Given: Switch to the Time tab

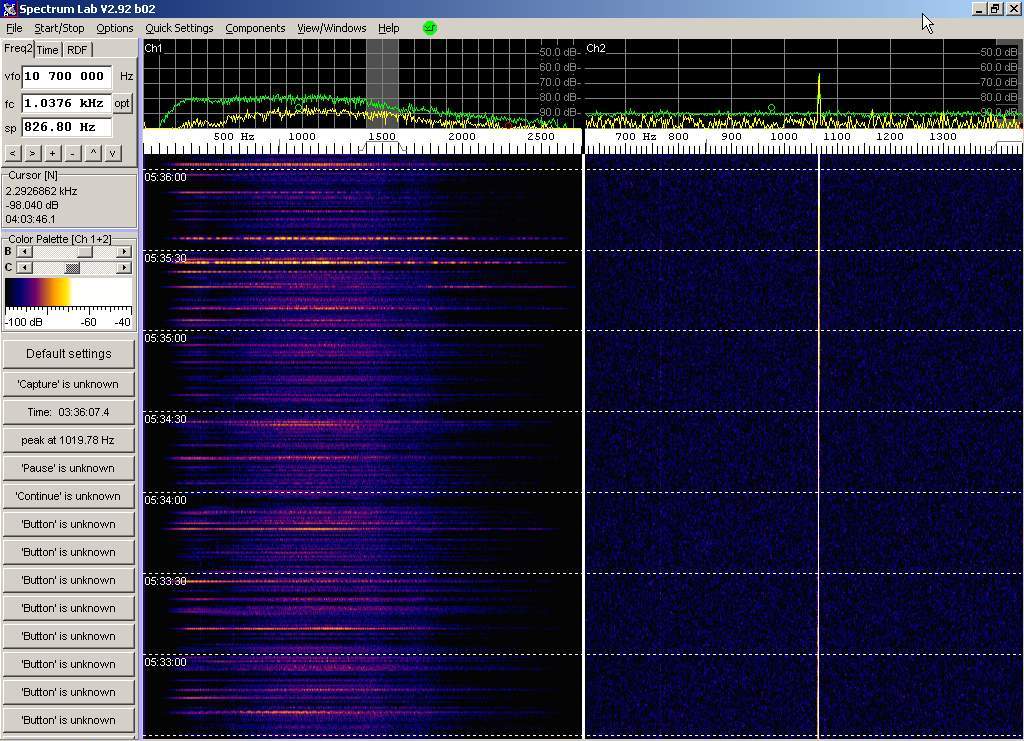Looking at the screenshot, I should pos(48,50).
